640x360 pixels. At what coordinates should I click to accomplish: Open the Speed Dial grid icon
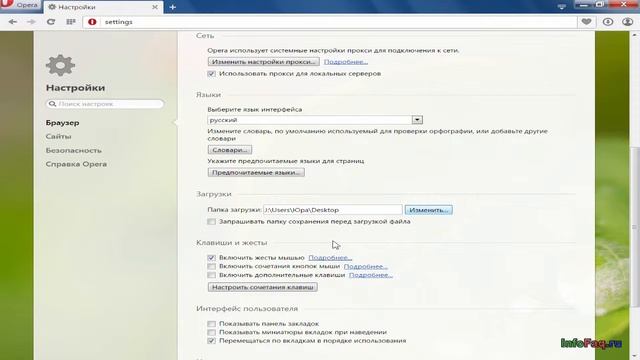click(71, 22)
